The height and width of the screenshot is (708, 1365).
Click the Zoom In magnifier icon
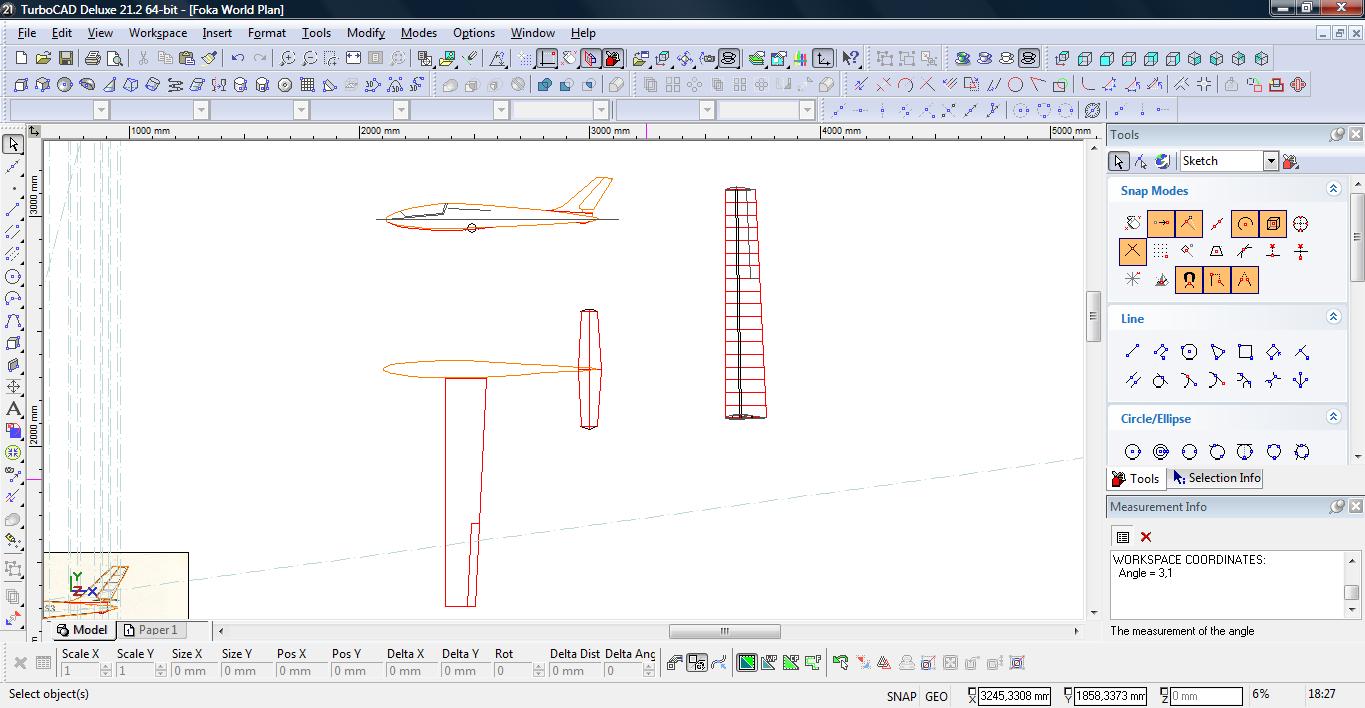287,59
